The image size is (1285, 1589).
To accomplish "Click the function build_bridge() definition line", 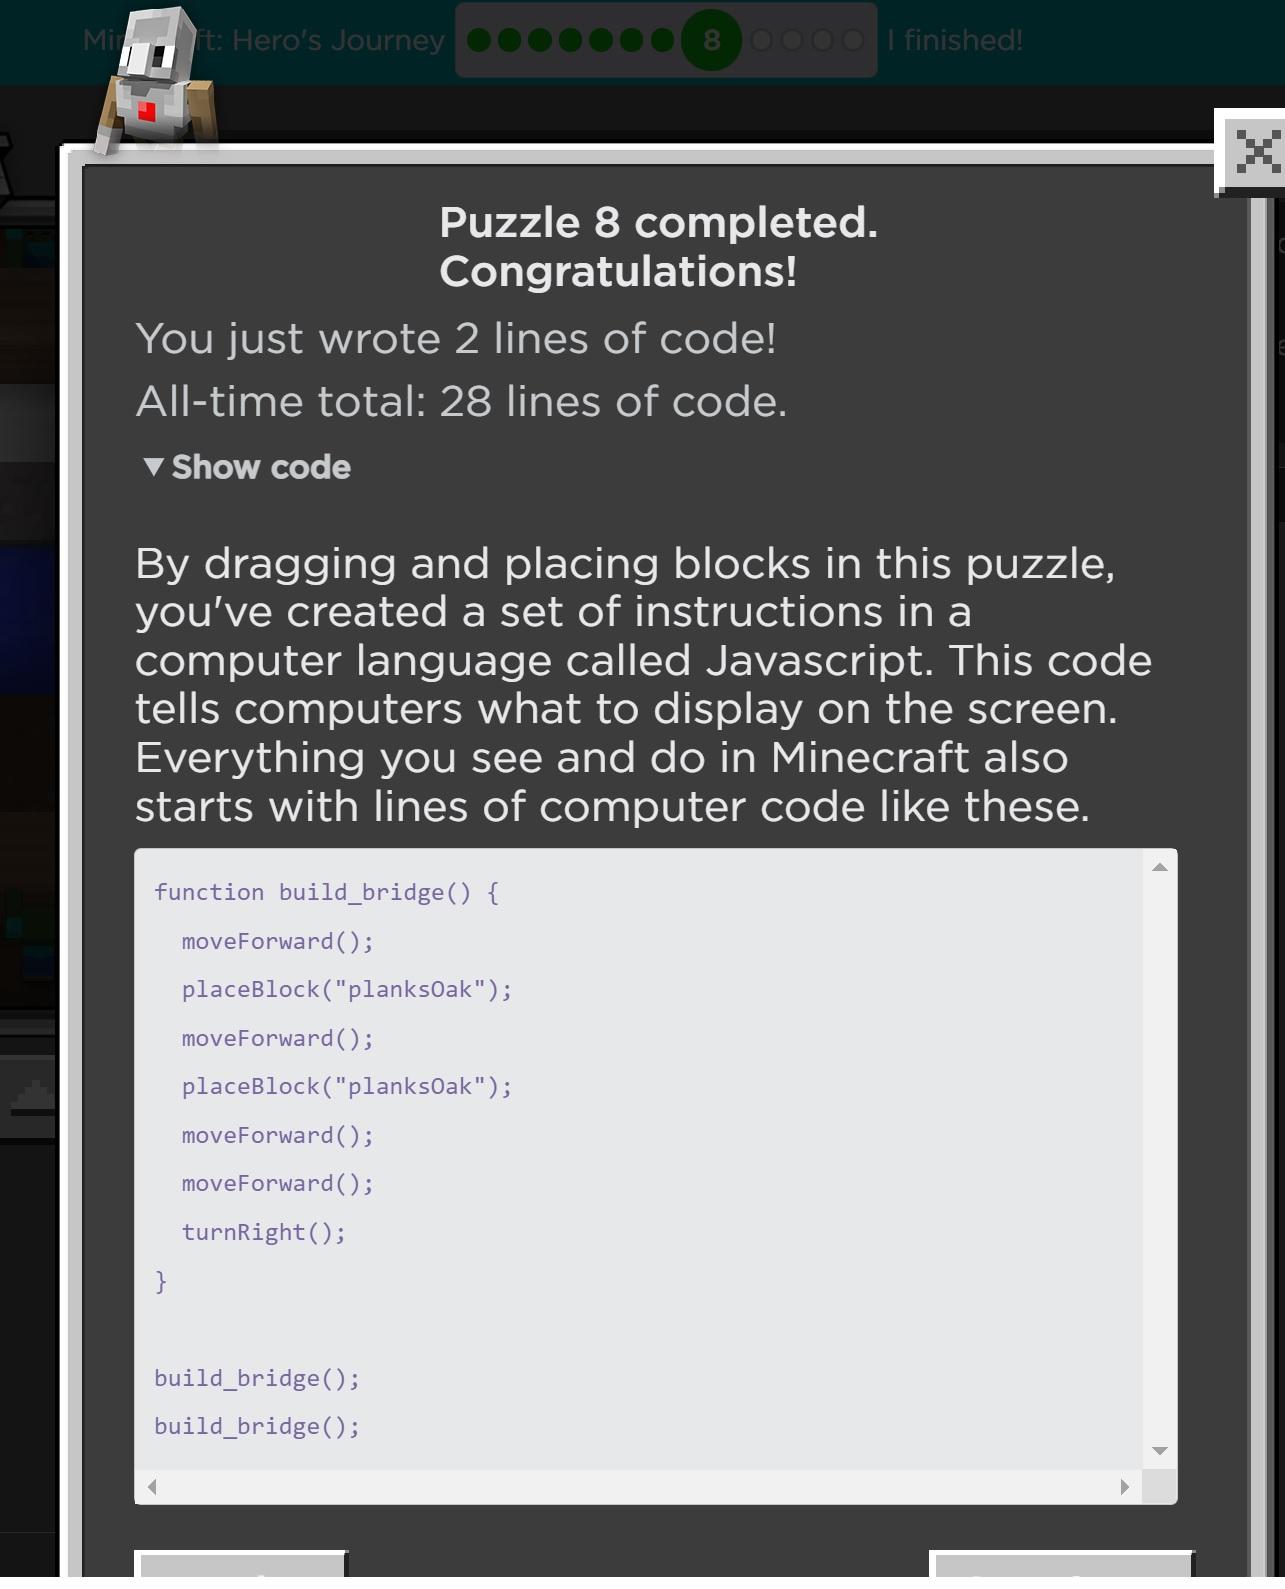I will pos(326,892).
